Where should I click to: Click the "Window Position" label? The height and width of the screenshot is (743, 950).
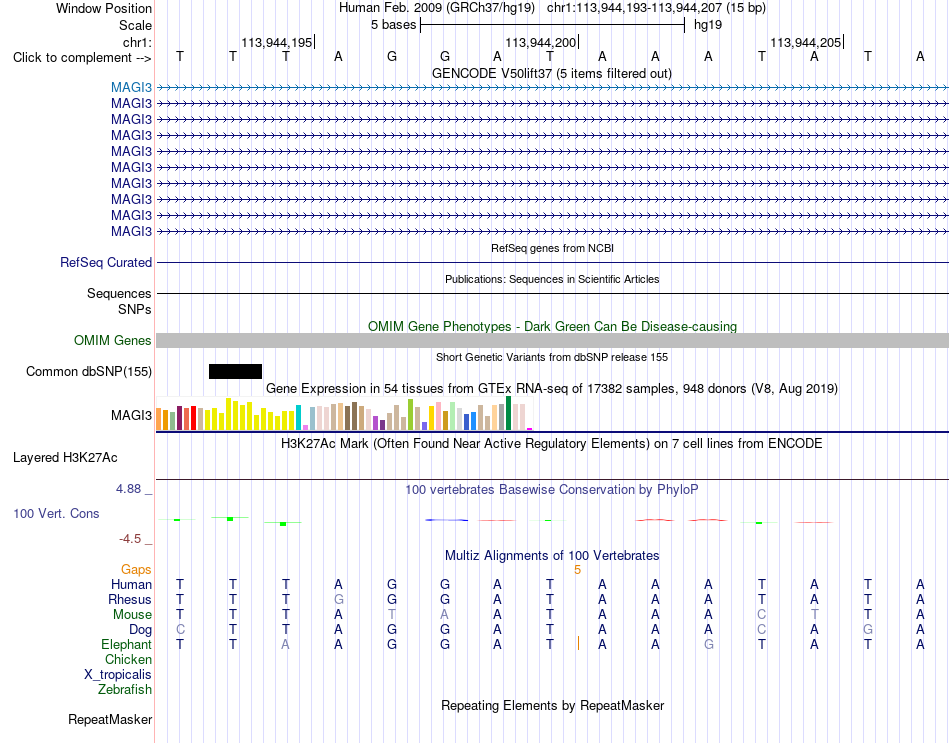pos(104,8)
